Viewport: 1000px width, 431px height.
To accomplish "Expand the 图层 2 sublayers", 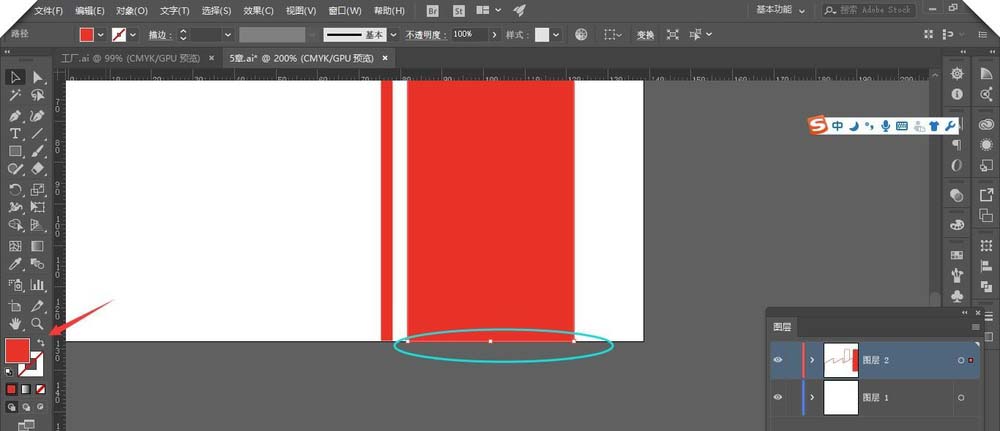I will (x=813, y=360).
